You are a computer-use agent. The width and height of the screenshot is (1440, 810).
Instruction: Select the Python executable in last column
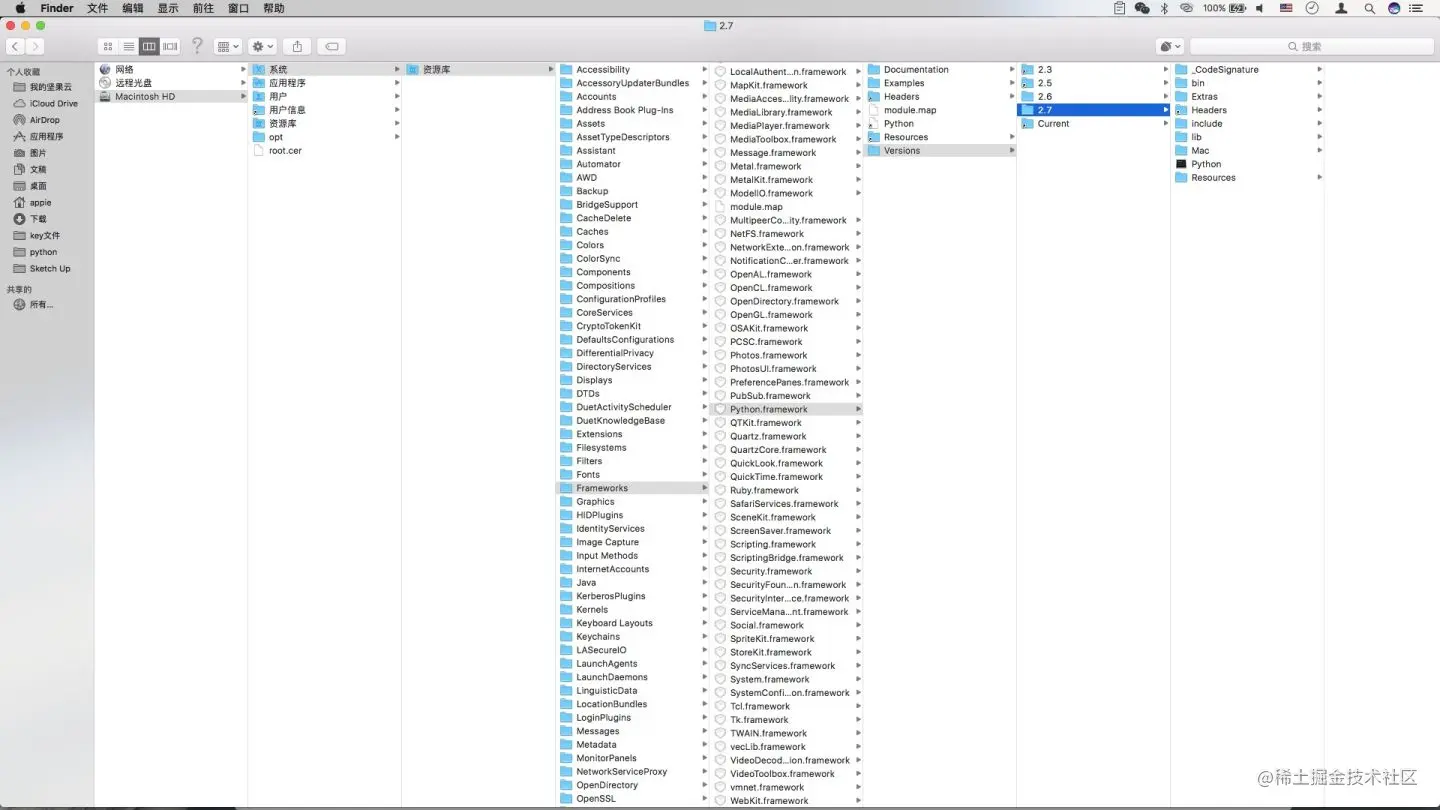(x=1248, y=164)
